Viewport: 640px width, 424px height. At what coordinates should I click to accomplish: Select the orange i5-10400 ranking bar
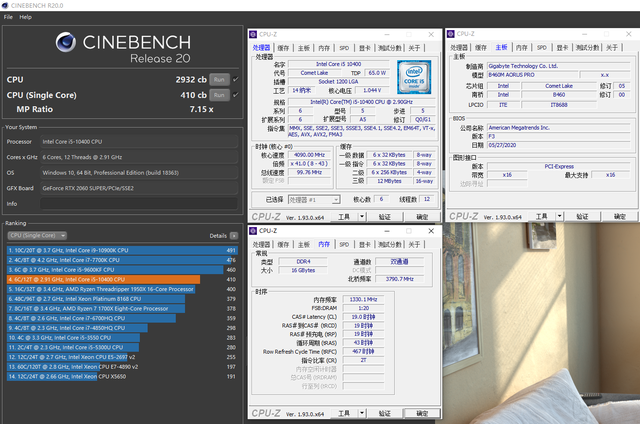click(x=104, y=280)
